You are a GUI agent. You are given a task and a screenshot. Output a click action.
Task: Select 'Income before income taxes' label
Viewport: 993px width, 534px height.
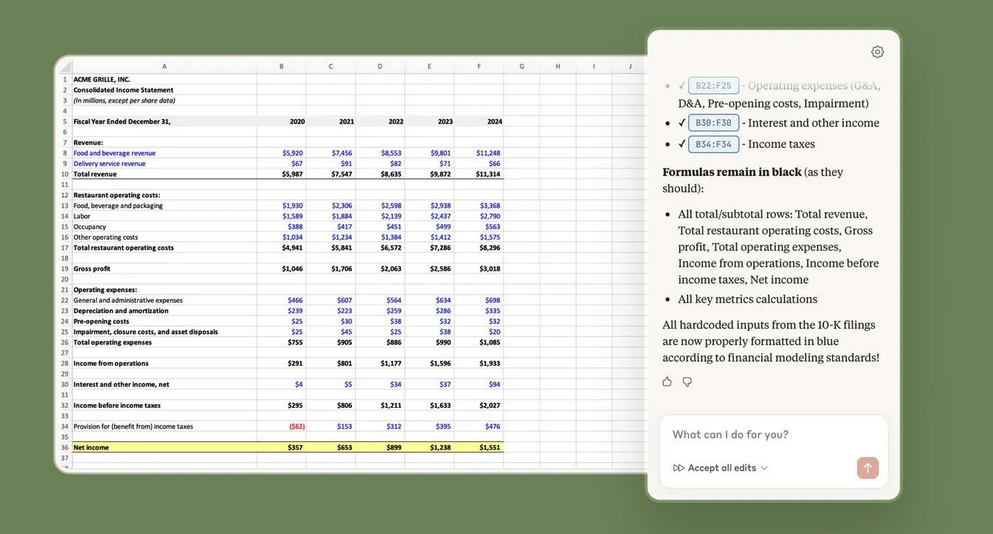pyautogui.click(x=165, y=405)
